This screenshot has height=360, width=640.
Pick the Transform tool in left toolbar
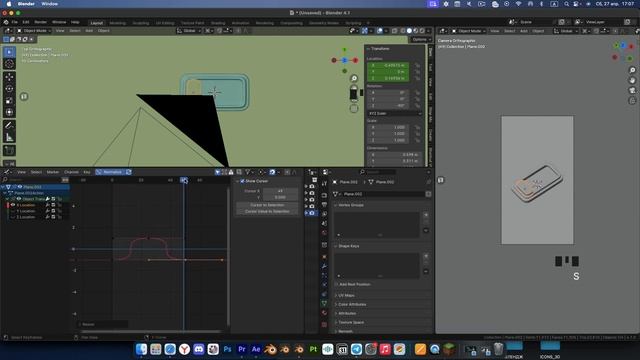tap(9, 112)
